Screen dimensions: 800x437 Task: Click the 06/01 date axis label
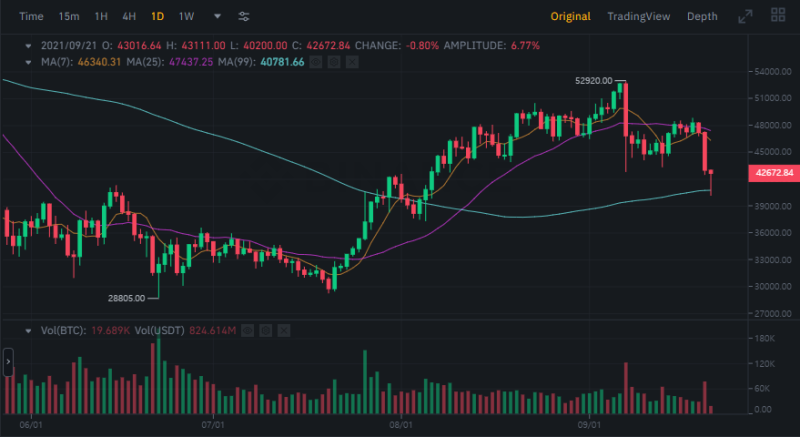31,425
